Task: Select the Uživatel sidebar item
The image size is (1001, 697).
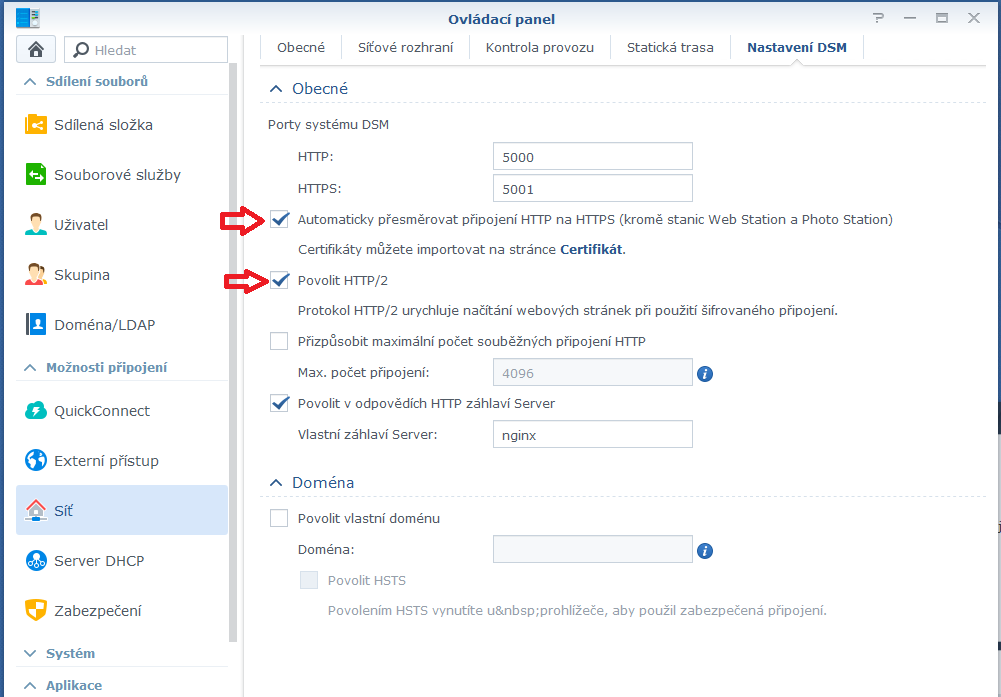Action: pyautogui.click(x=81, y=225)
